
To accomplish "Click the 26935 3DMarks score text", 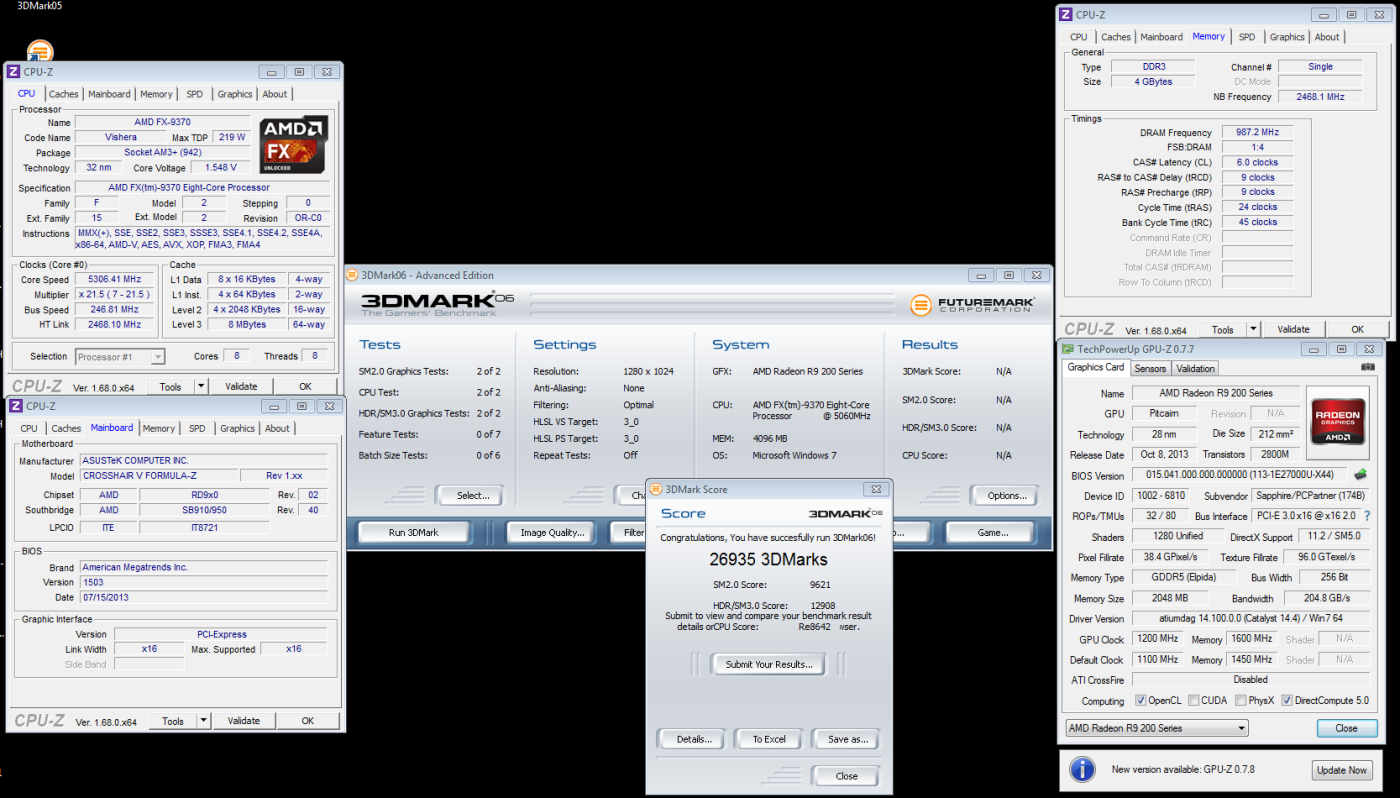I will [768, 560].
